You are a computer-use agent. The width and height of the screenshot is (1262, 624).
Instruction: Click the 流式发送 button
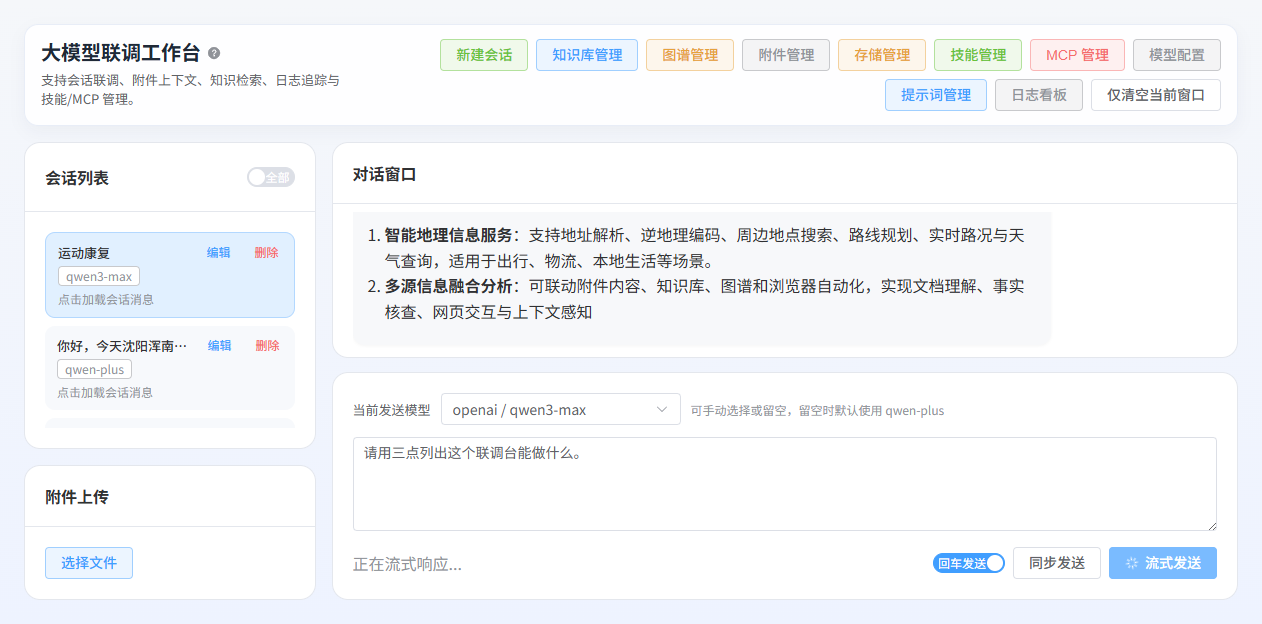[1163, 563]
